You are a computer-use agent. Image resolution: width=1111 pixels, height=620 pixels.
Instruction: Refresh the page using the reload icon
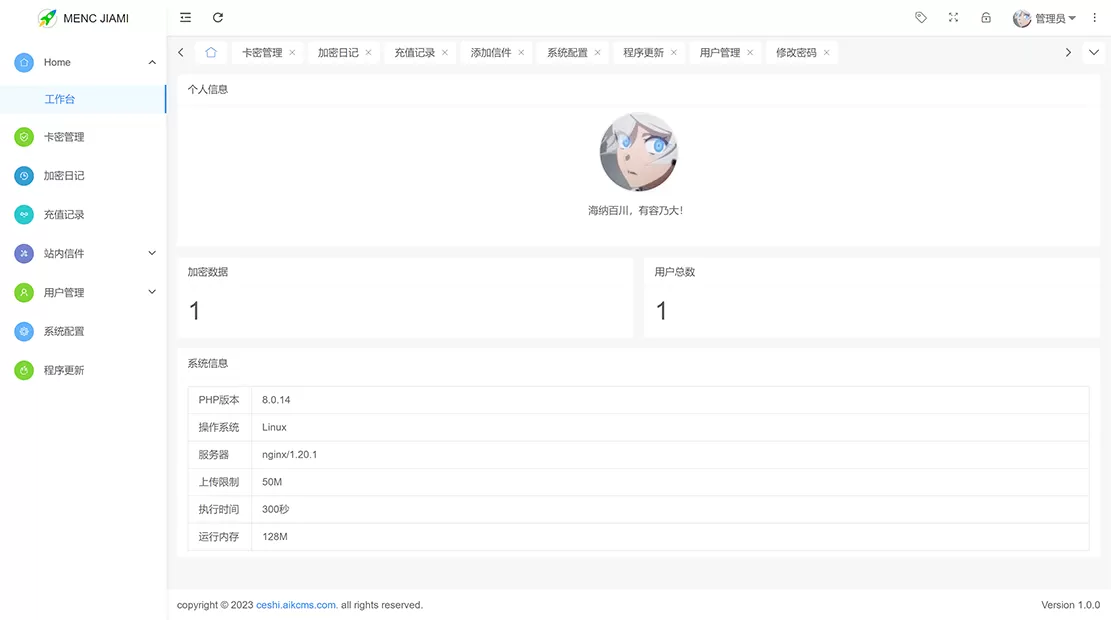[216, 17]
